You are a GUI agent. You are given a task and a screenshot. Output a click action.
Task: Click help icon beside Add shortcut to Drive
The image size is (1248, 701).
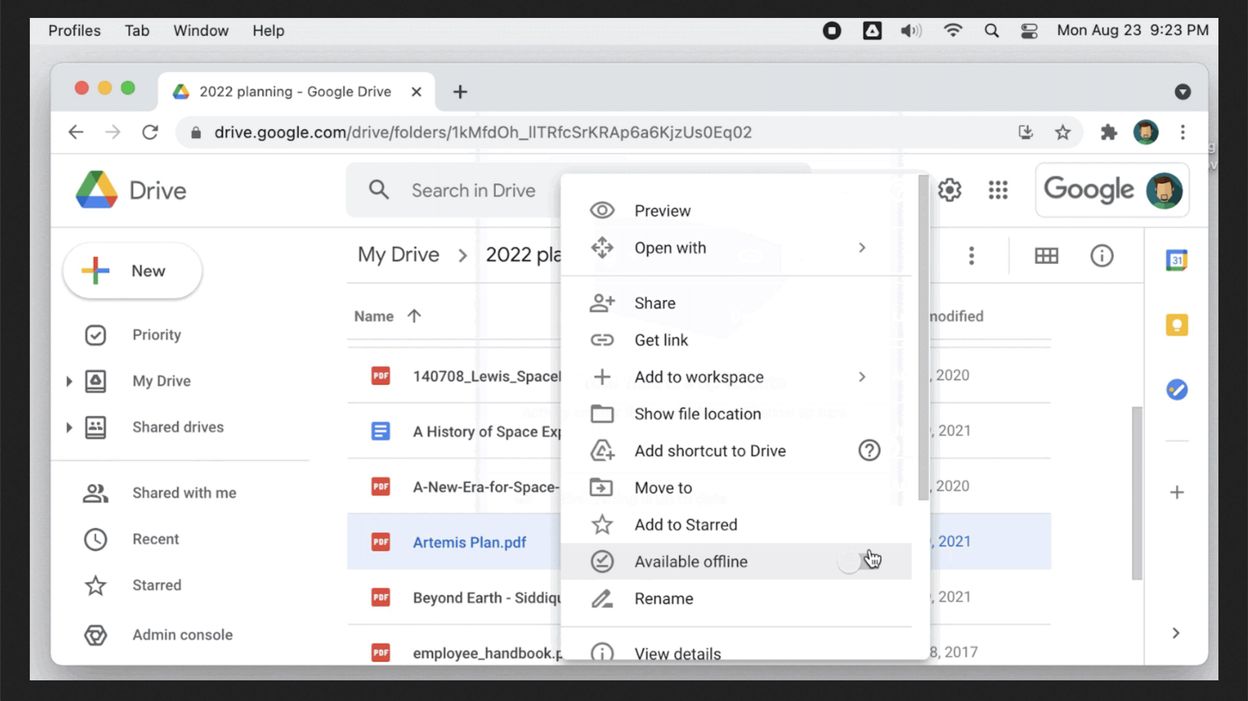click(869, 451)
